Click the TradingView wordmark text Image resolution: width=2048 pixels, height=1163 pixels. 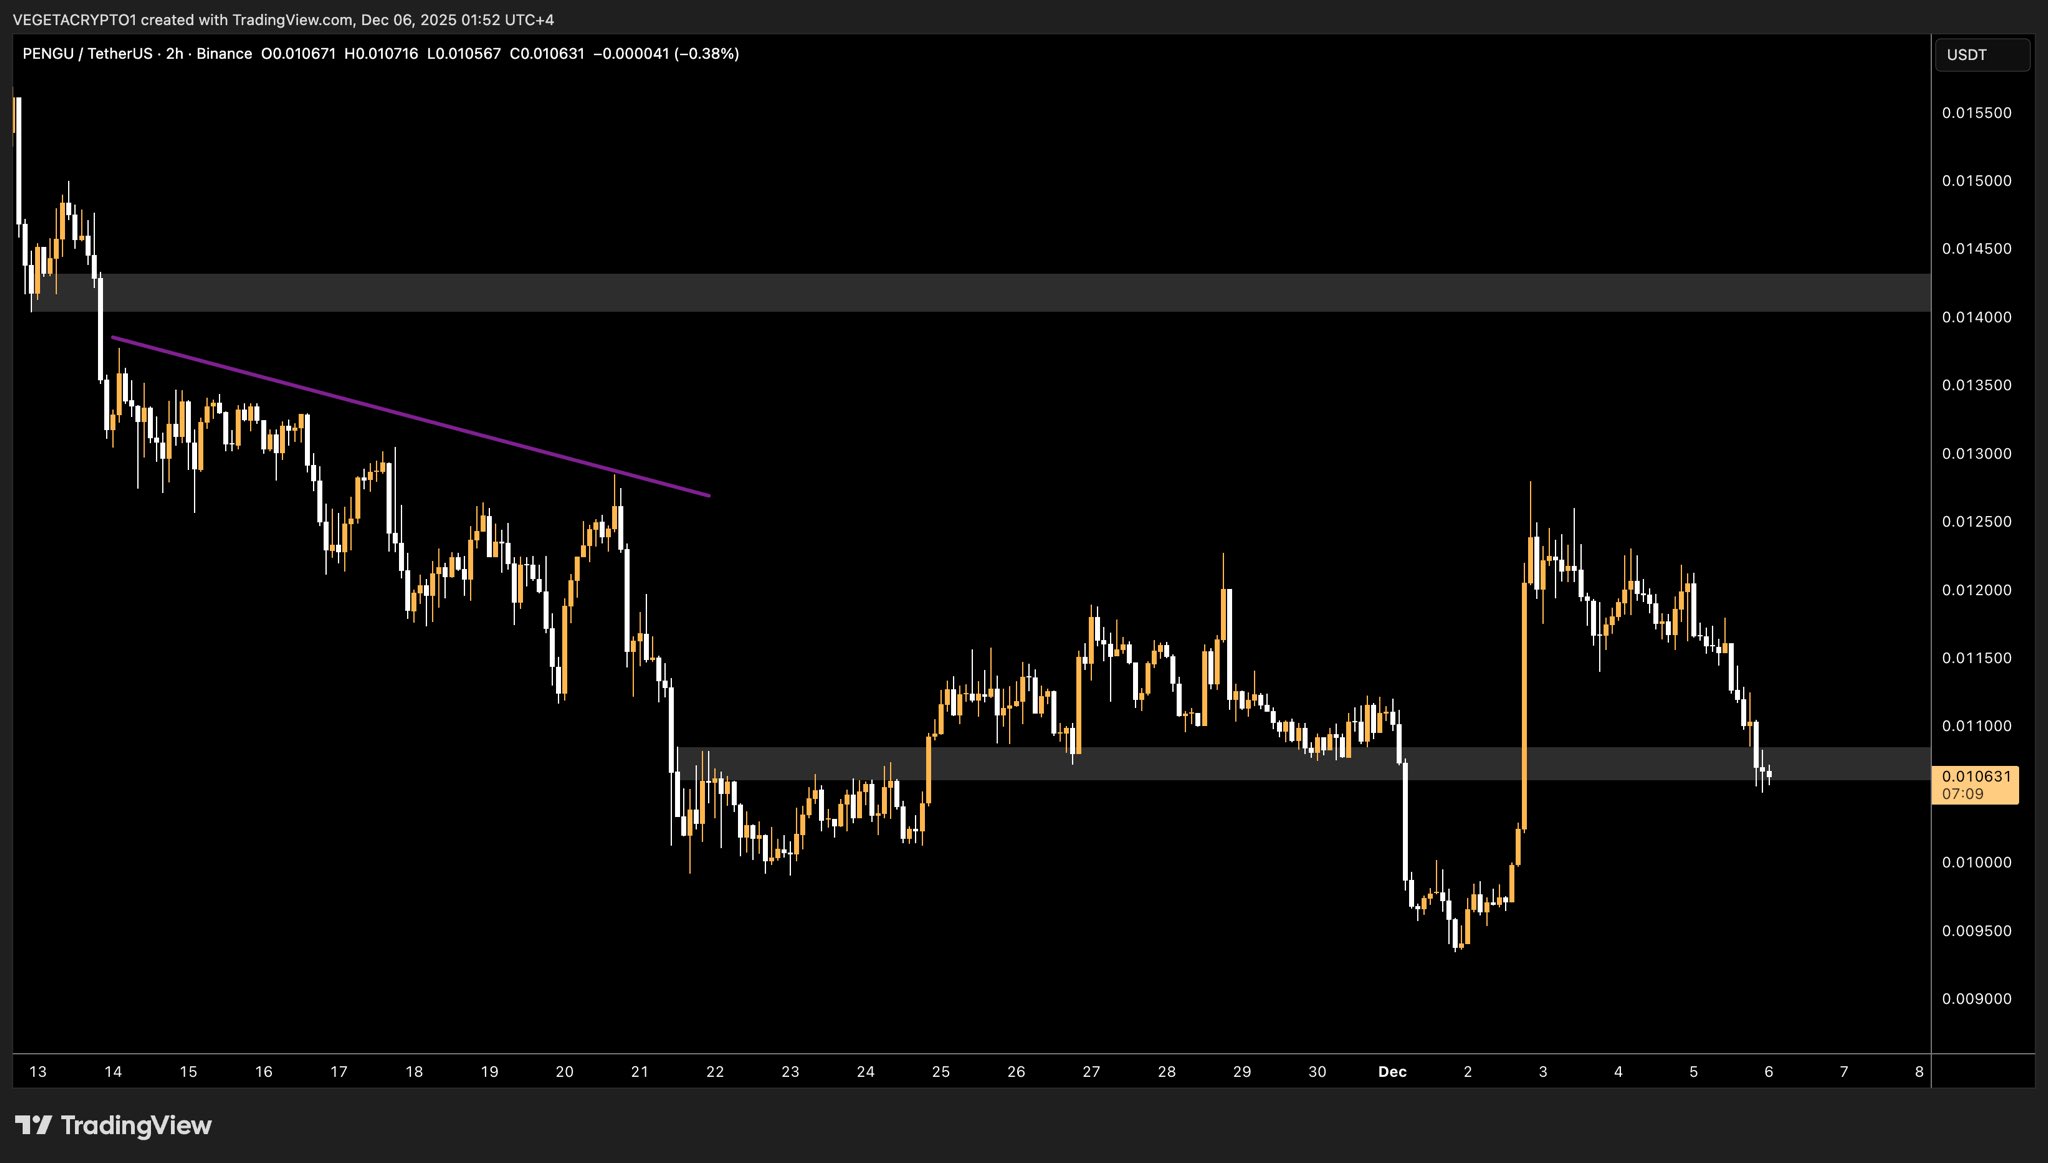pyautogui.click(x=136, y=1125)
